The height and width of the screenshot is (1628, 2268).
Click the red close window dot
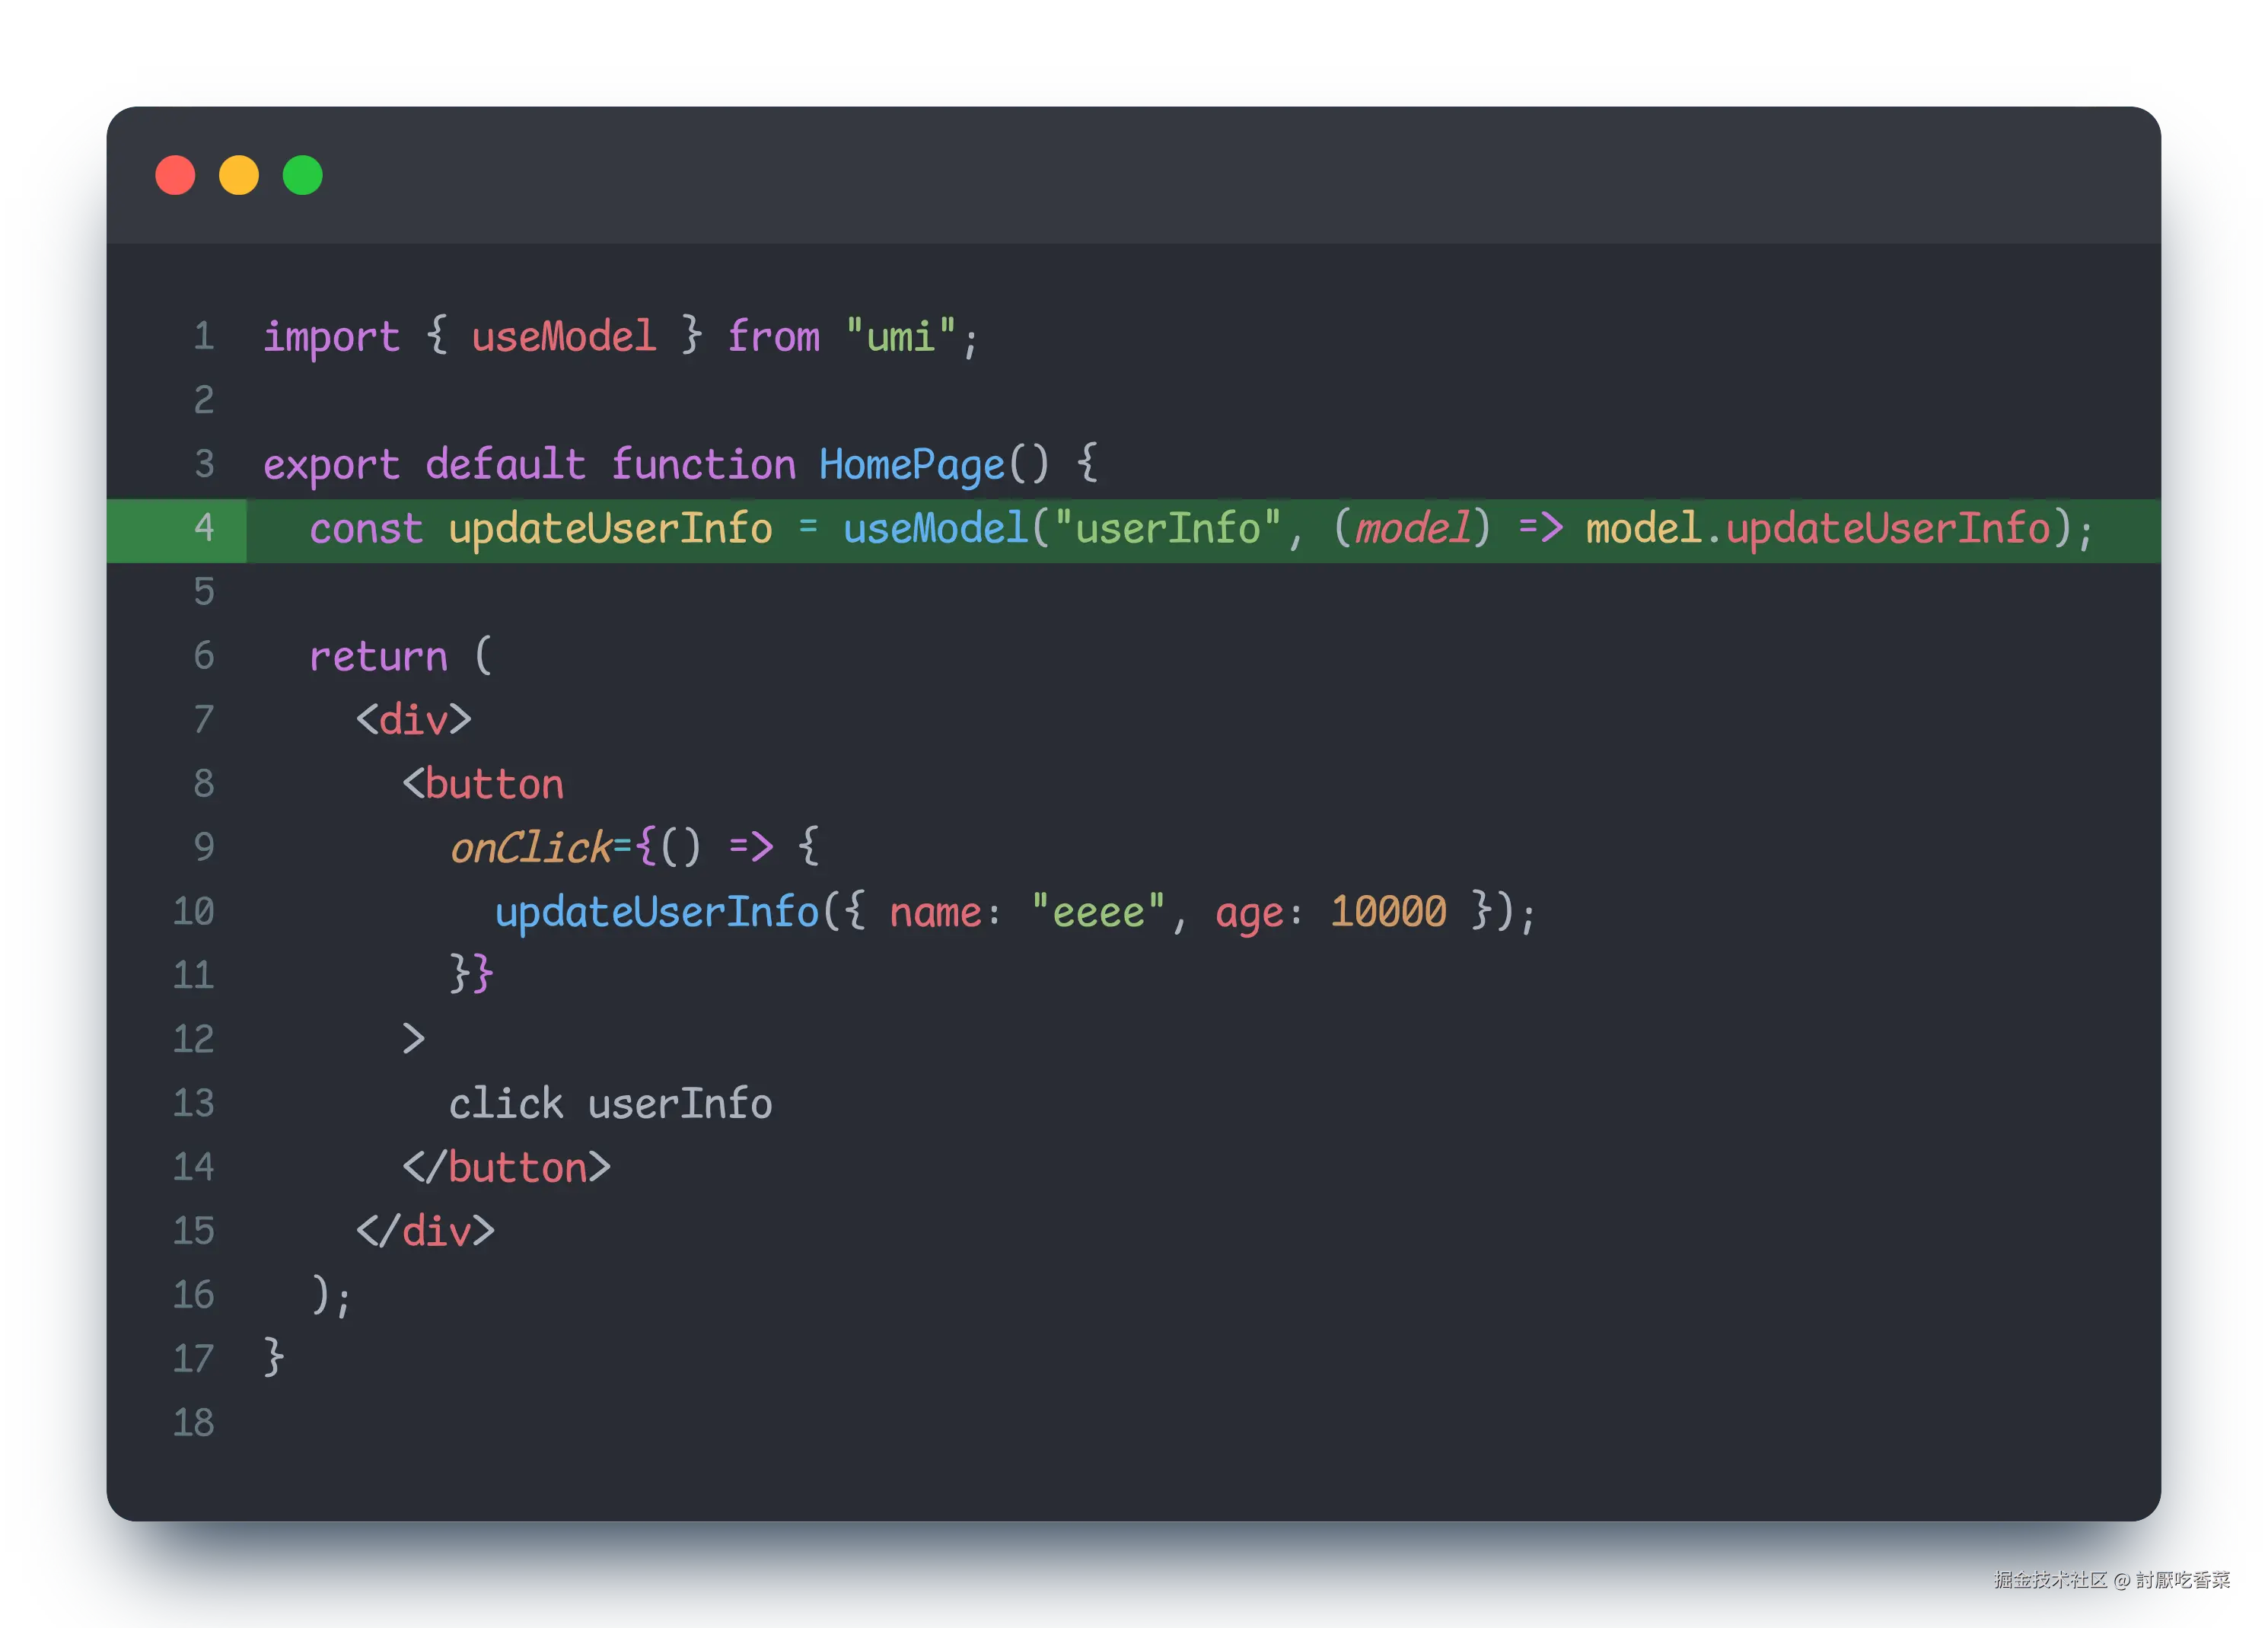[x=175, y=175]
